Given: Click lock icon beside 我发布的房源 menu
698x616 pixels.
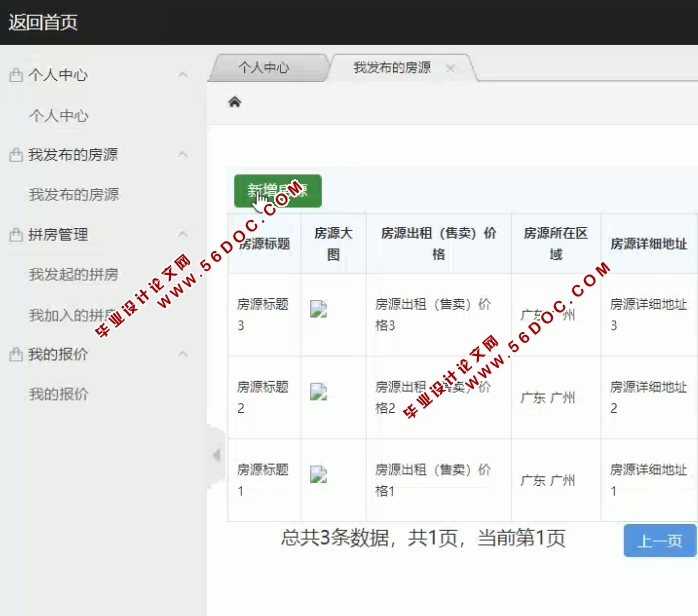Looking at the screenshot, I should click(16, 155).
